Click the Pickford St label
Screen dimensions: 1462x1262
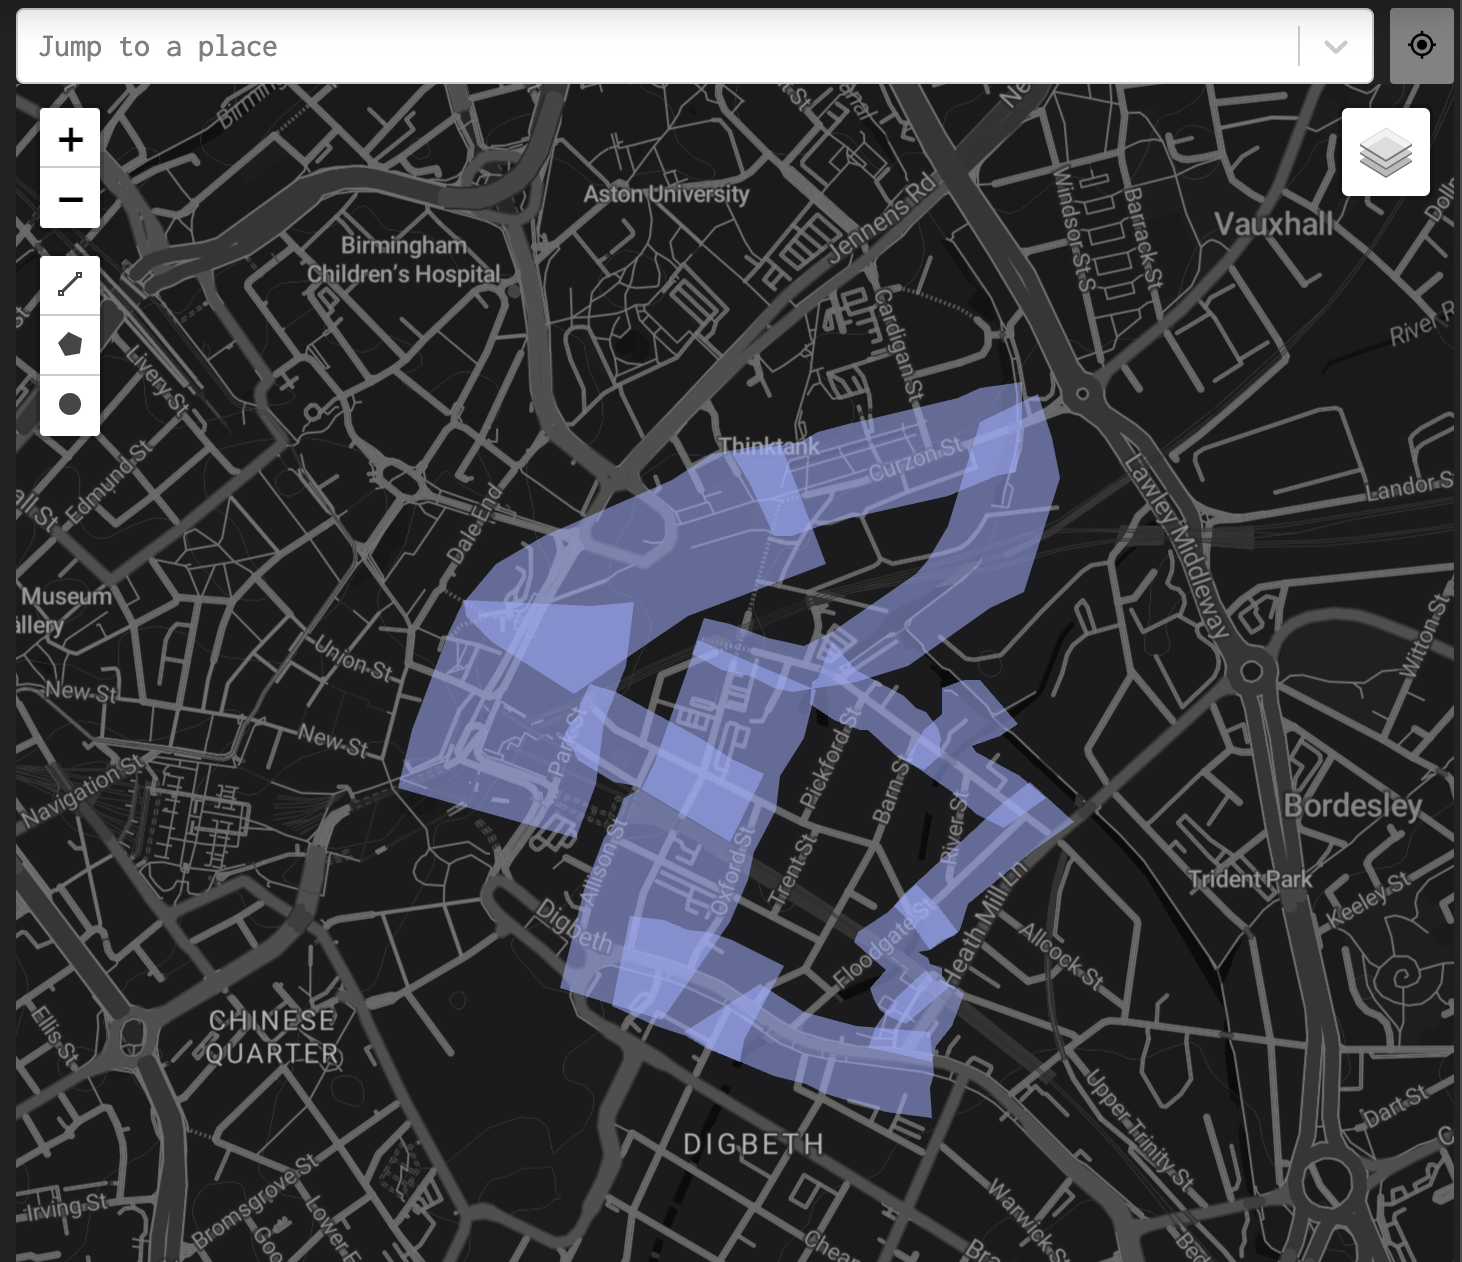point(830,758)
